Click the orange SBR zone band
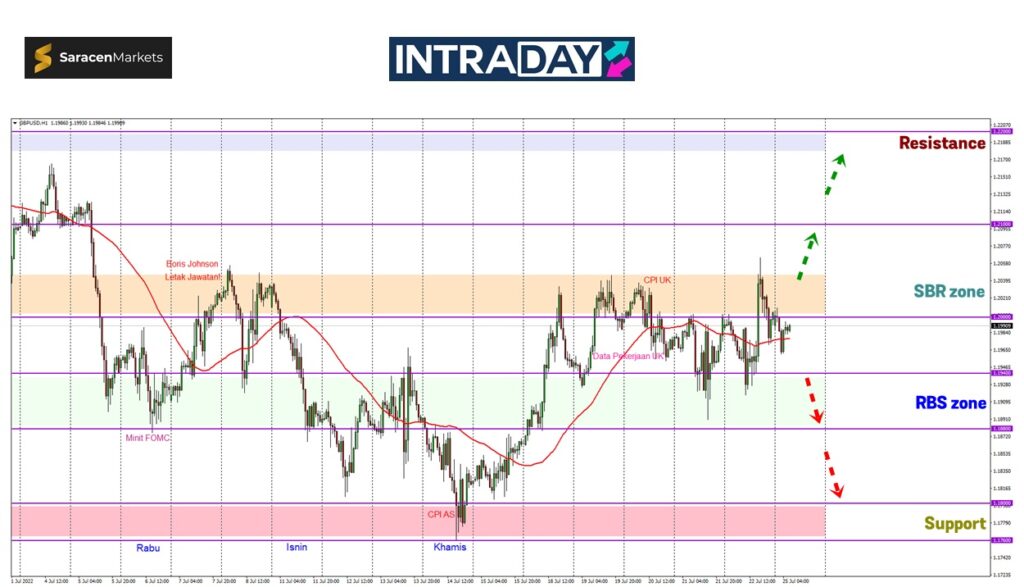 coord(400,295)
